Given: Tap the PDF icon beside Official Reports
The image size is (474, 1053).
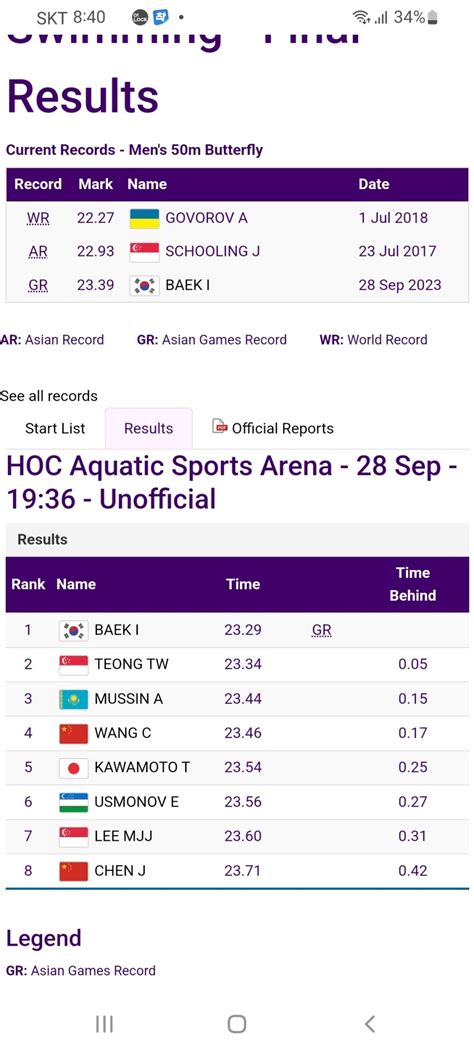Looking at the screenshot, I should [x=220, y=426].
